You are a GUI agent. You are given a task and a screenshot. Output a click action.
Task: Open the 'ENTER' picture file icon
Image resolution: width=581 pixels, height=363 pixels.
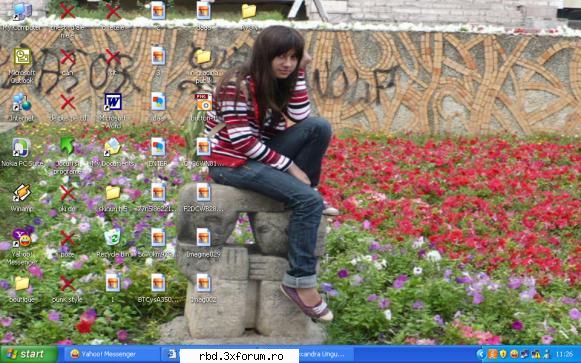coord(158,147)
